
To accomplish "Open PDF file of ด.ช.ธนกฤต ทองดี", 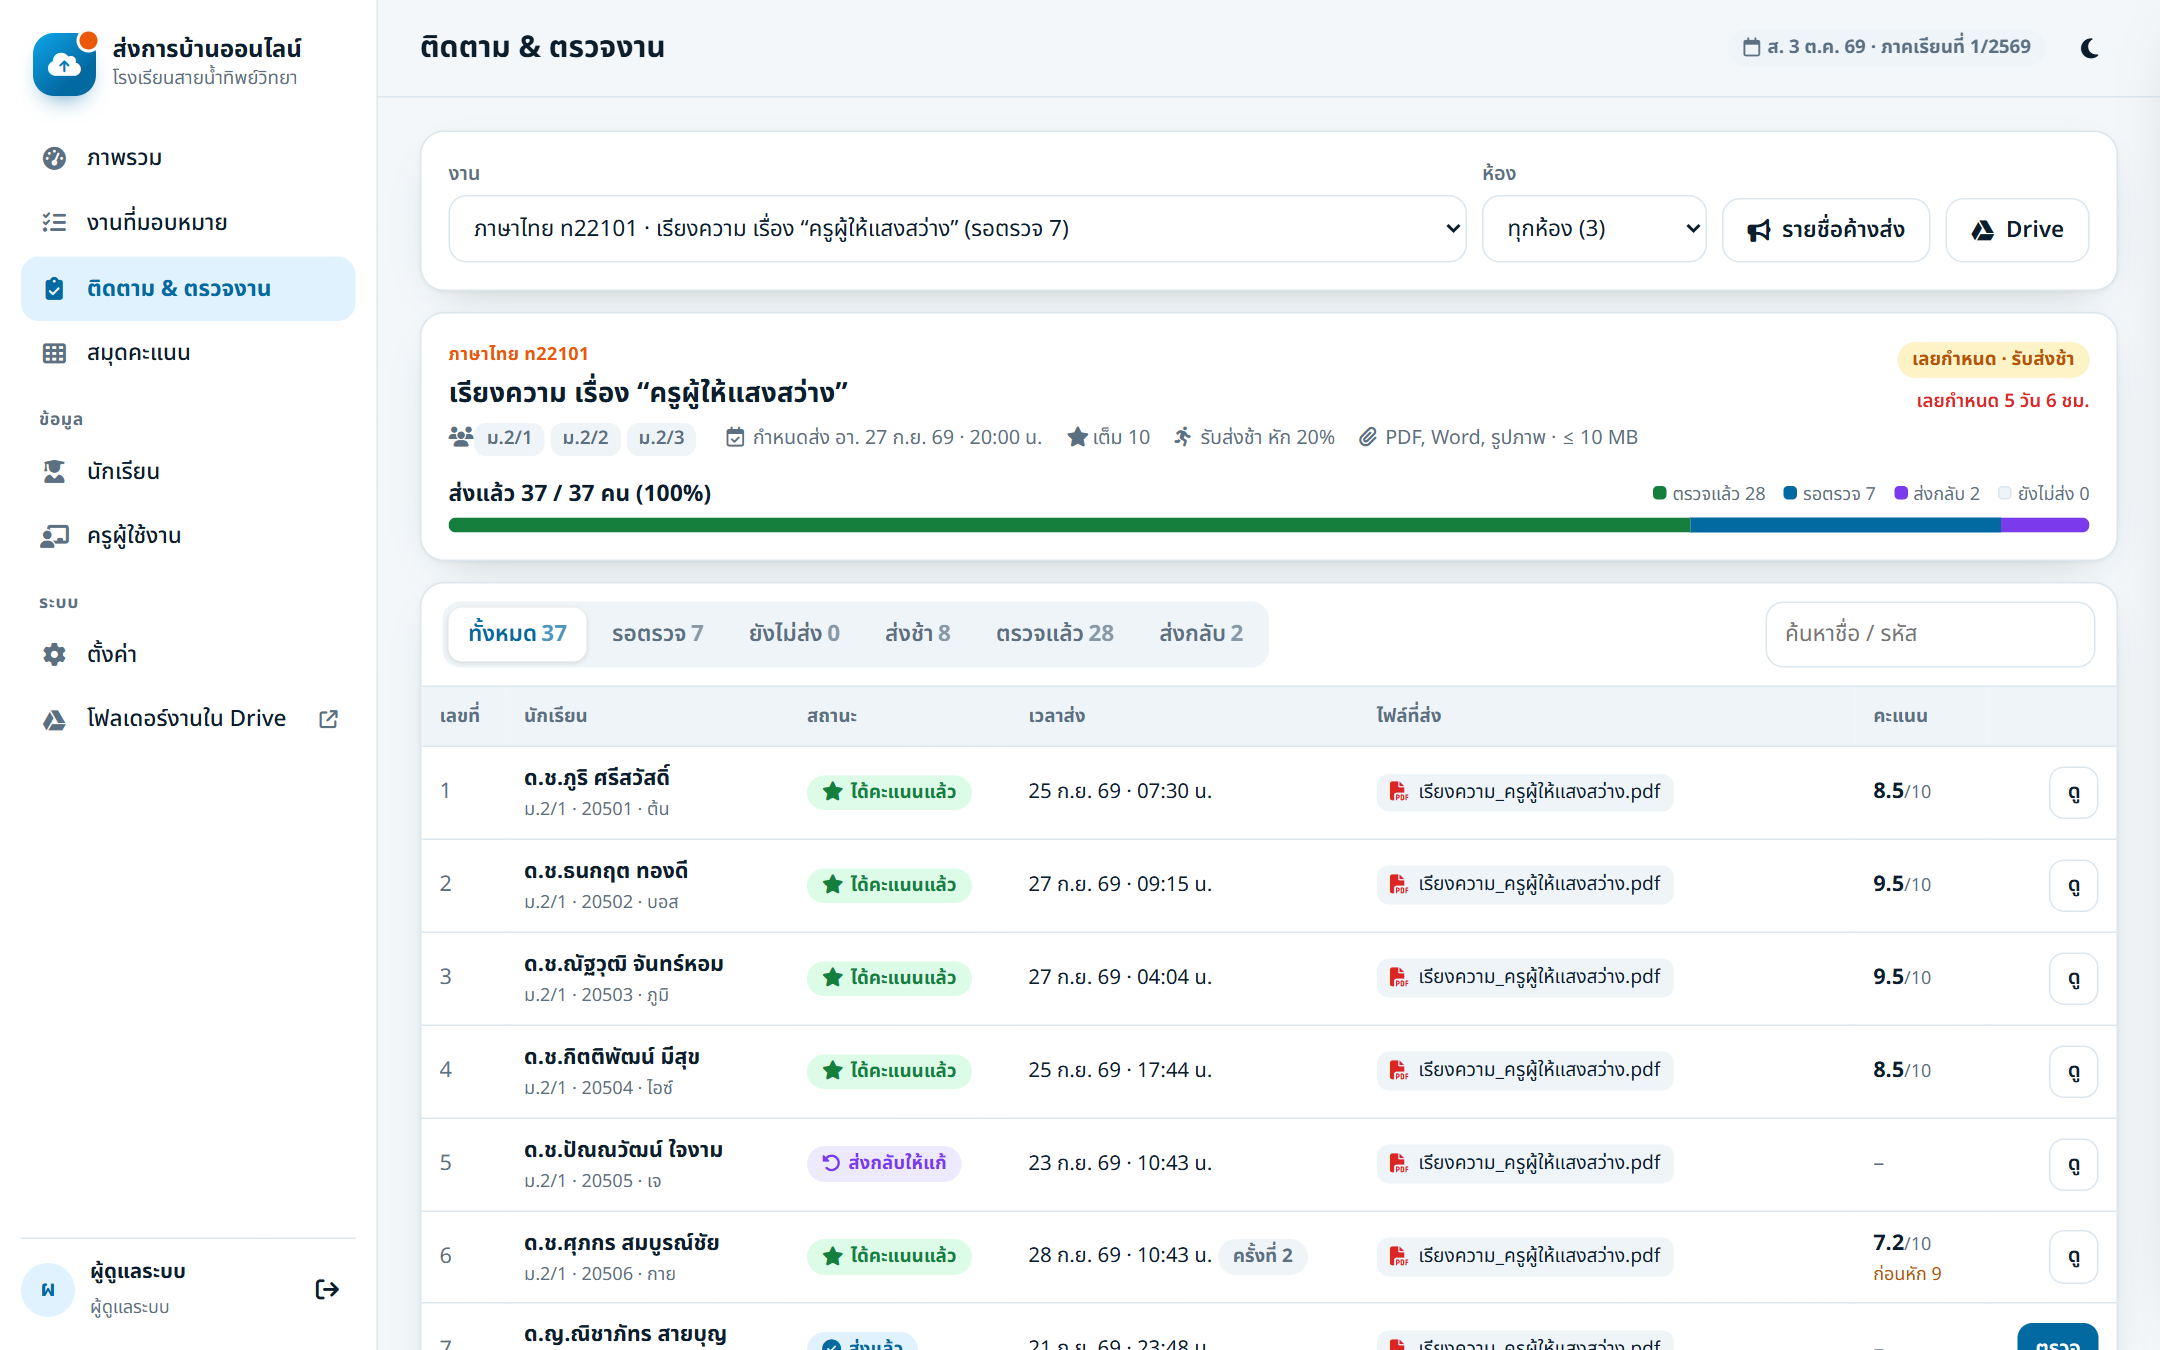I will (x=1525, y=884).
